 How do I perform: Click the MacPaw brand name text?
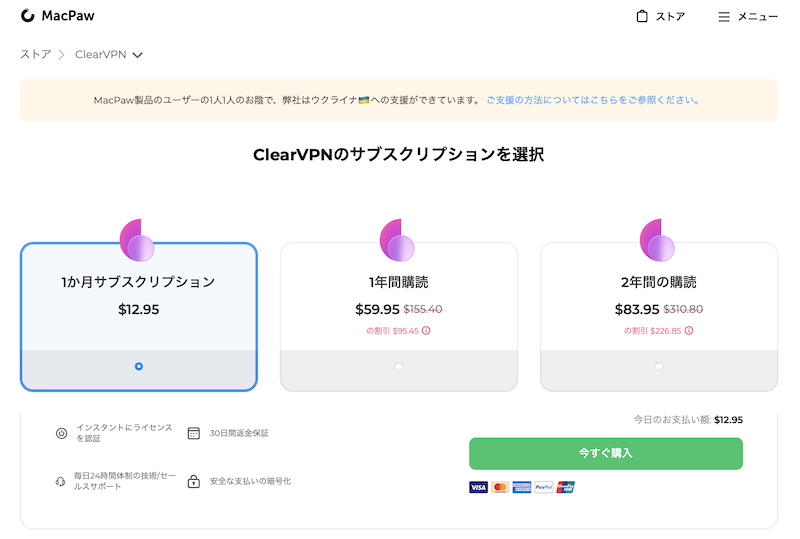[x=68, y=16]
